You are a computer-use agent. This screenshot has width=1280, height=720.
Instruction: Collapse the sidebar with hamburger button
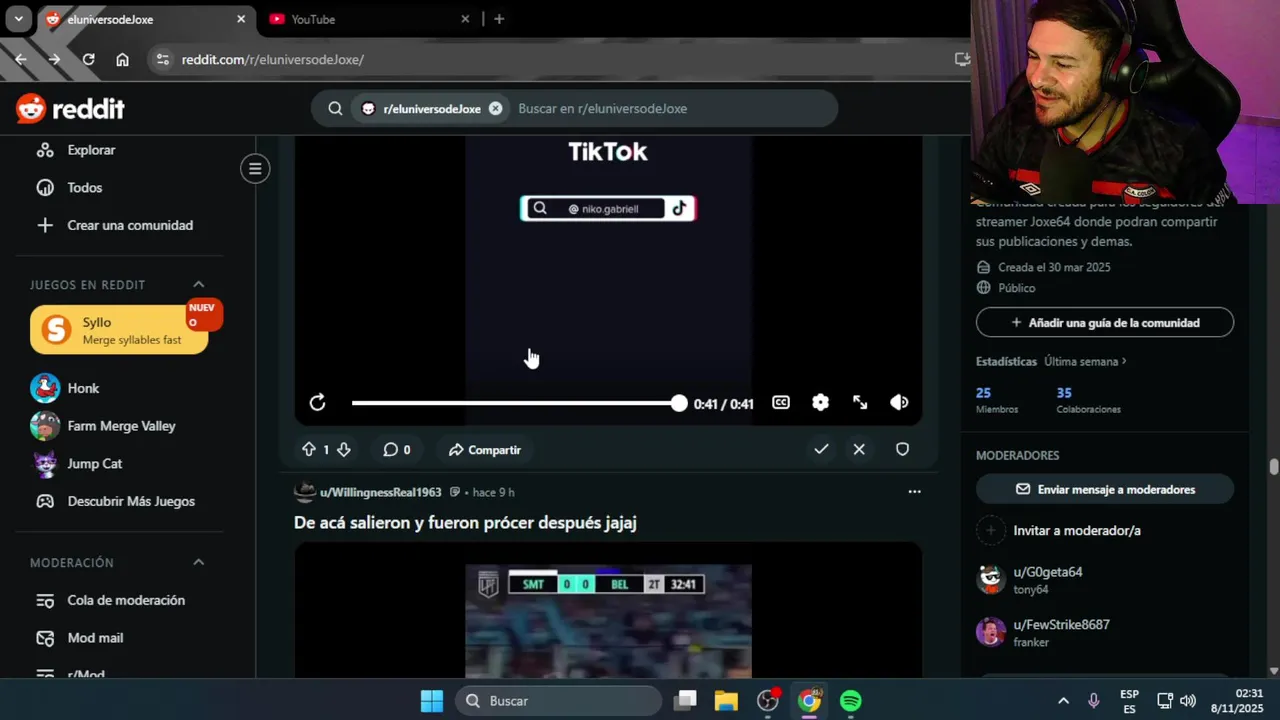coord(255,169)
